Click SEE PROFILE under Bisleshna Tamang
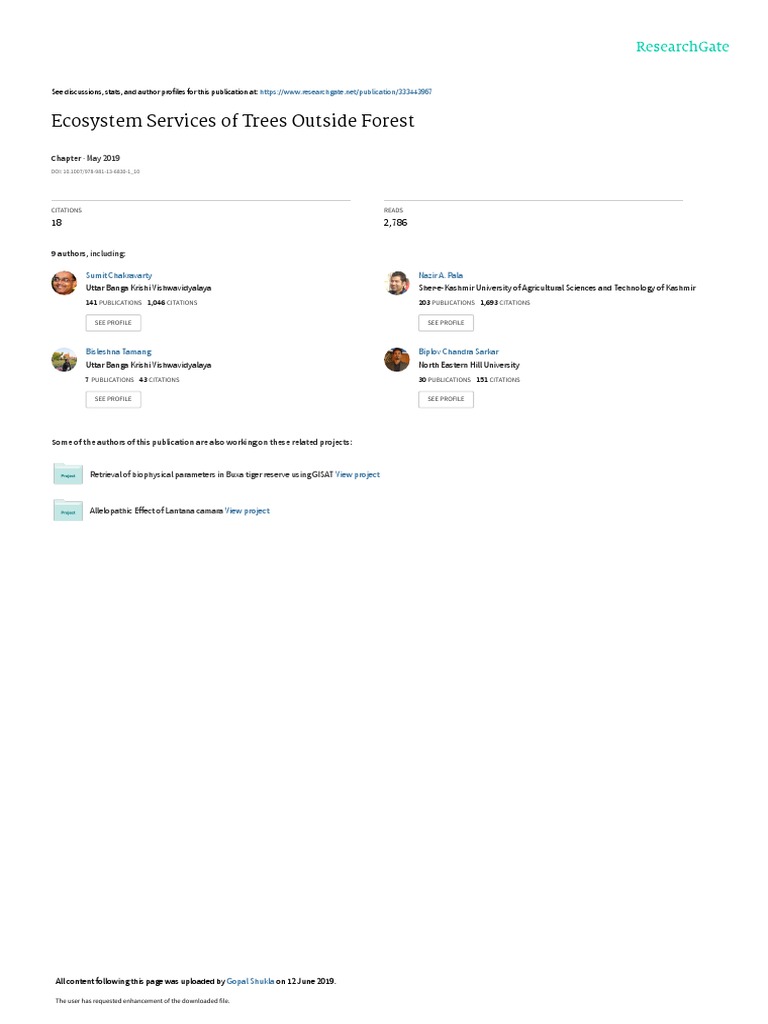The height and width of the screenshot is (1024, 768). click(113, 399)
